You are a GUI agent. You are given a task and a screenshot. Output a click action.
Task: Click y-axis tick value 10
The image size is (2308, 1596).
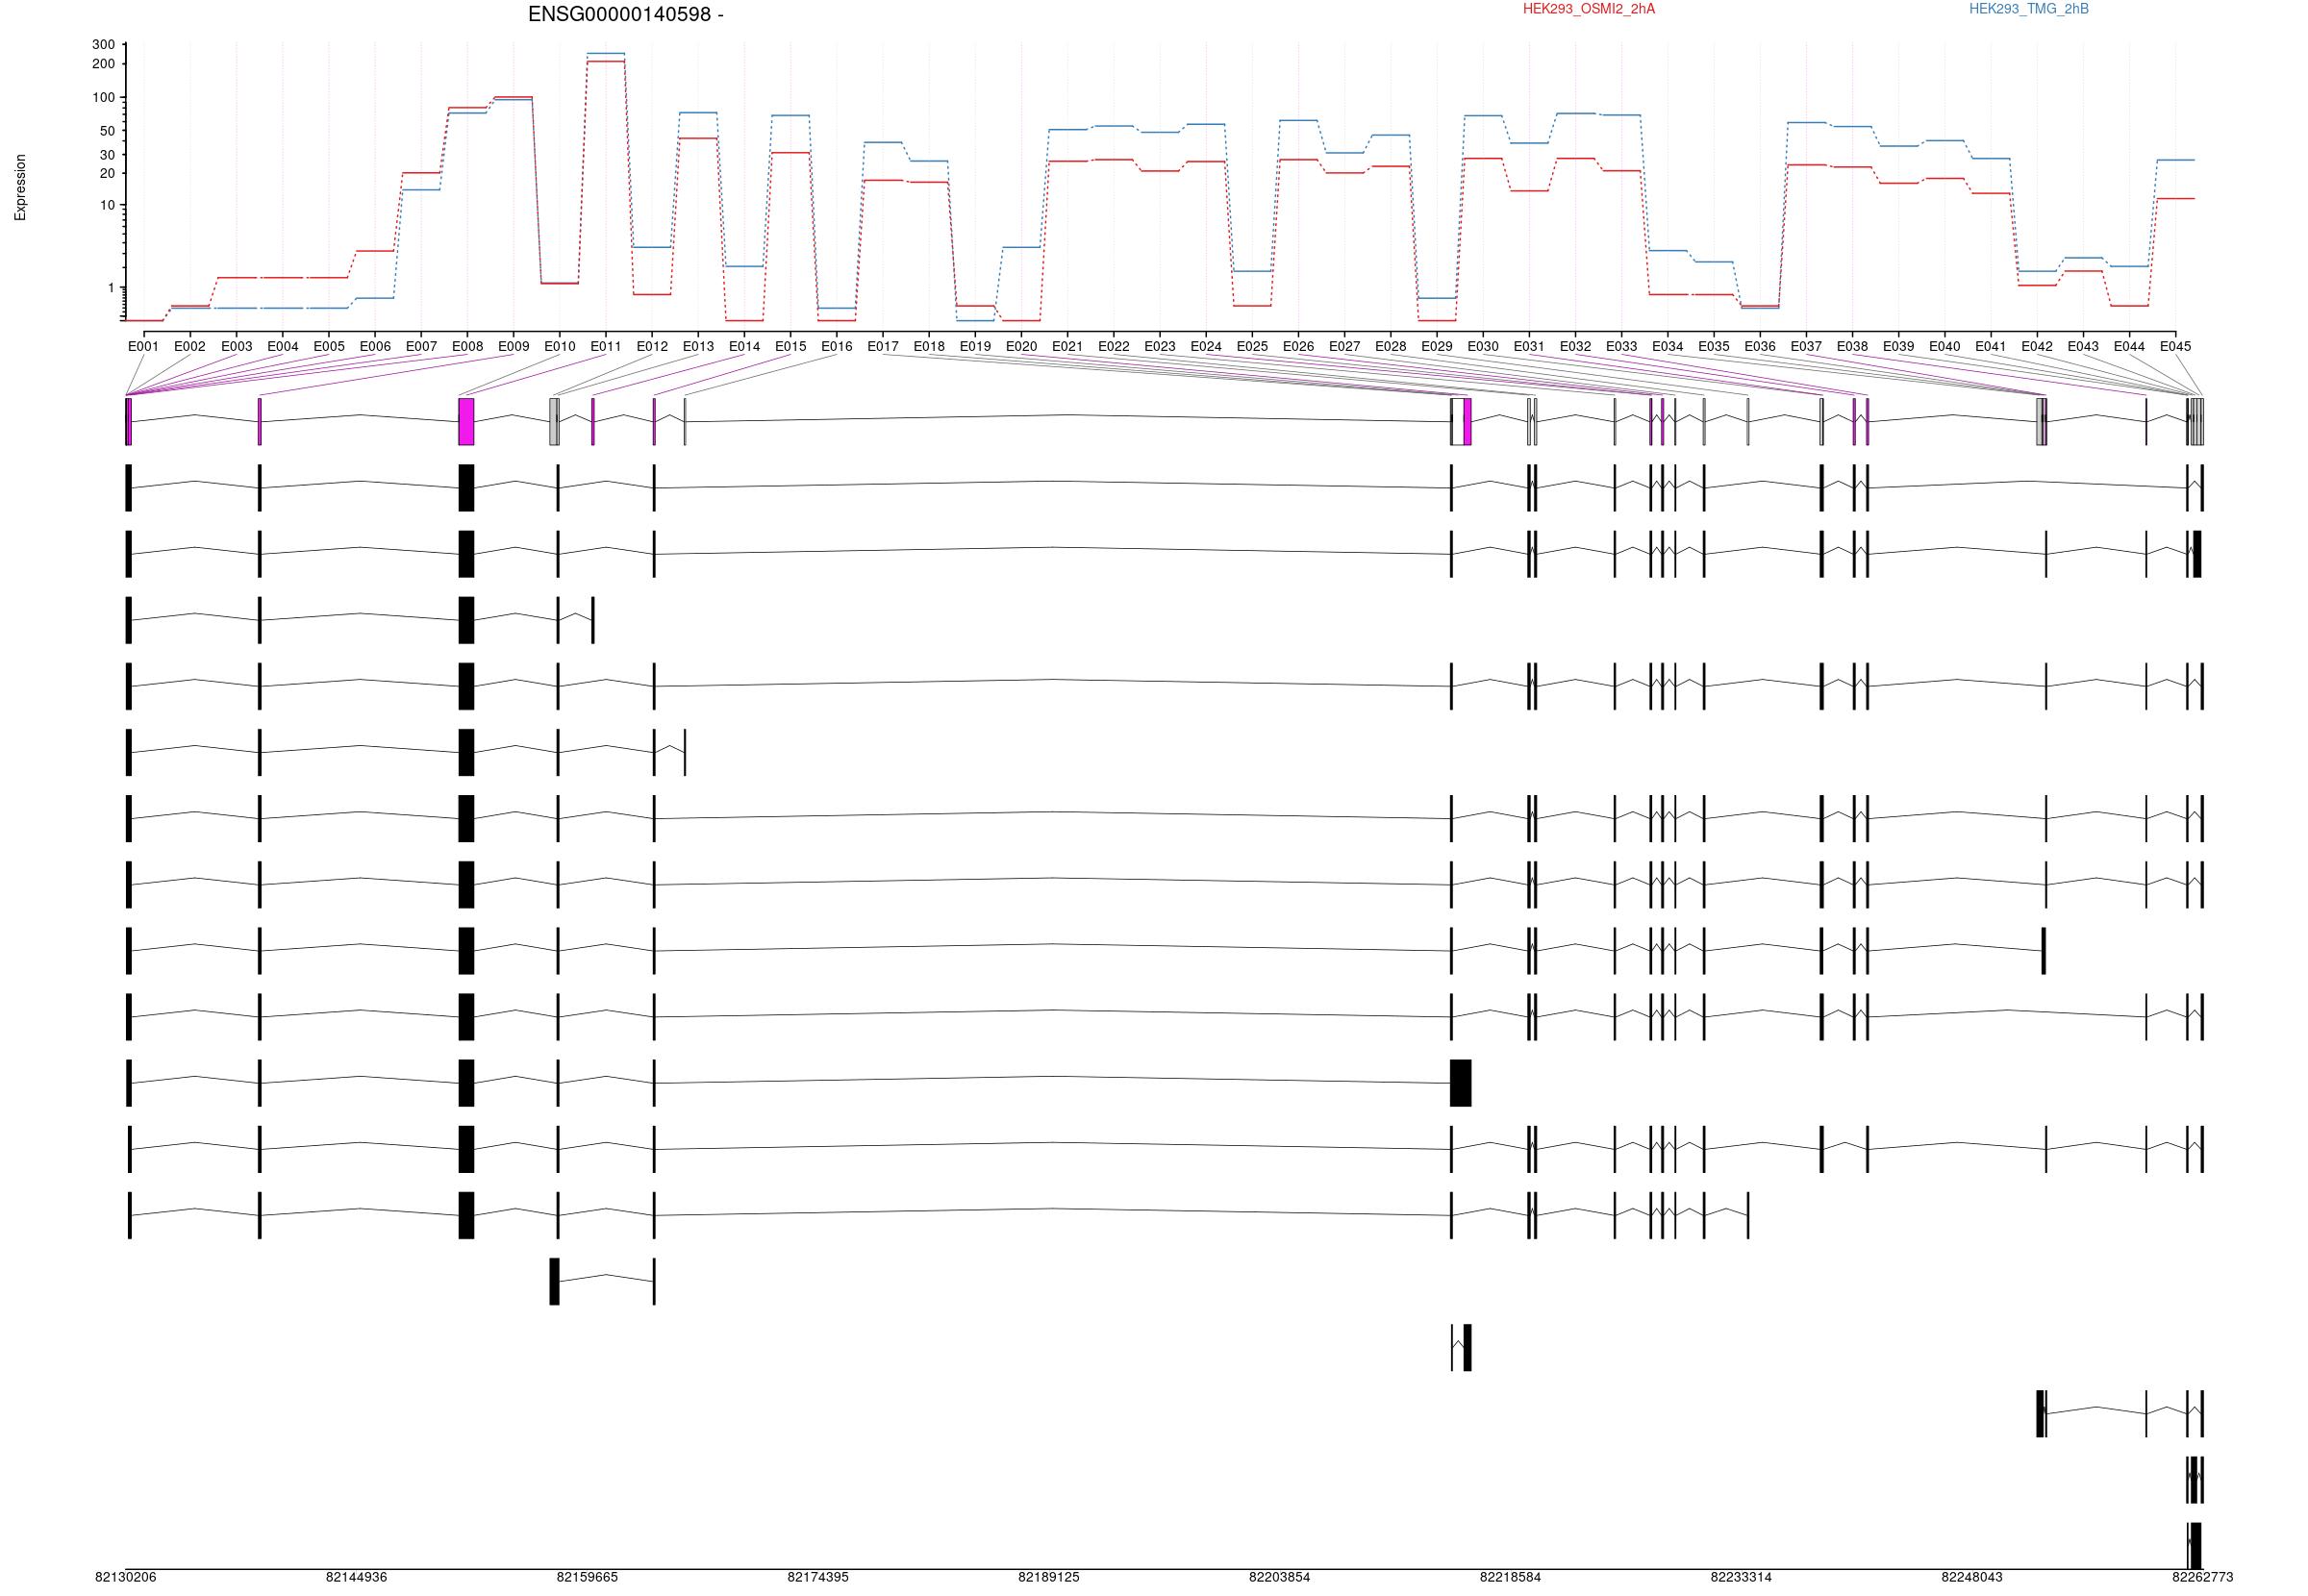107,206
